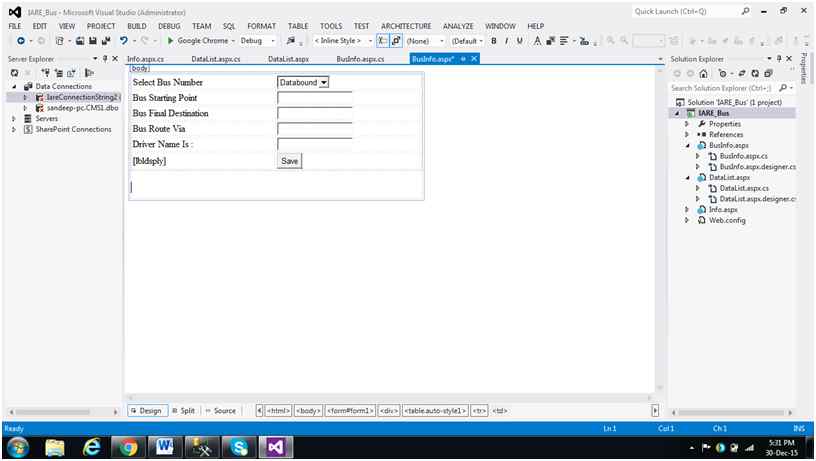This screenshot has width=816, height=461.
Task: Switch to Source view
Action: (x=221, y=411)
